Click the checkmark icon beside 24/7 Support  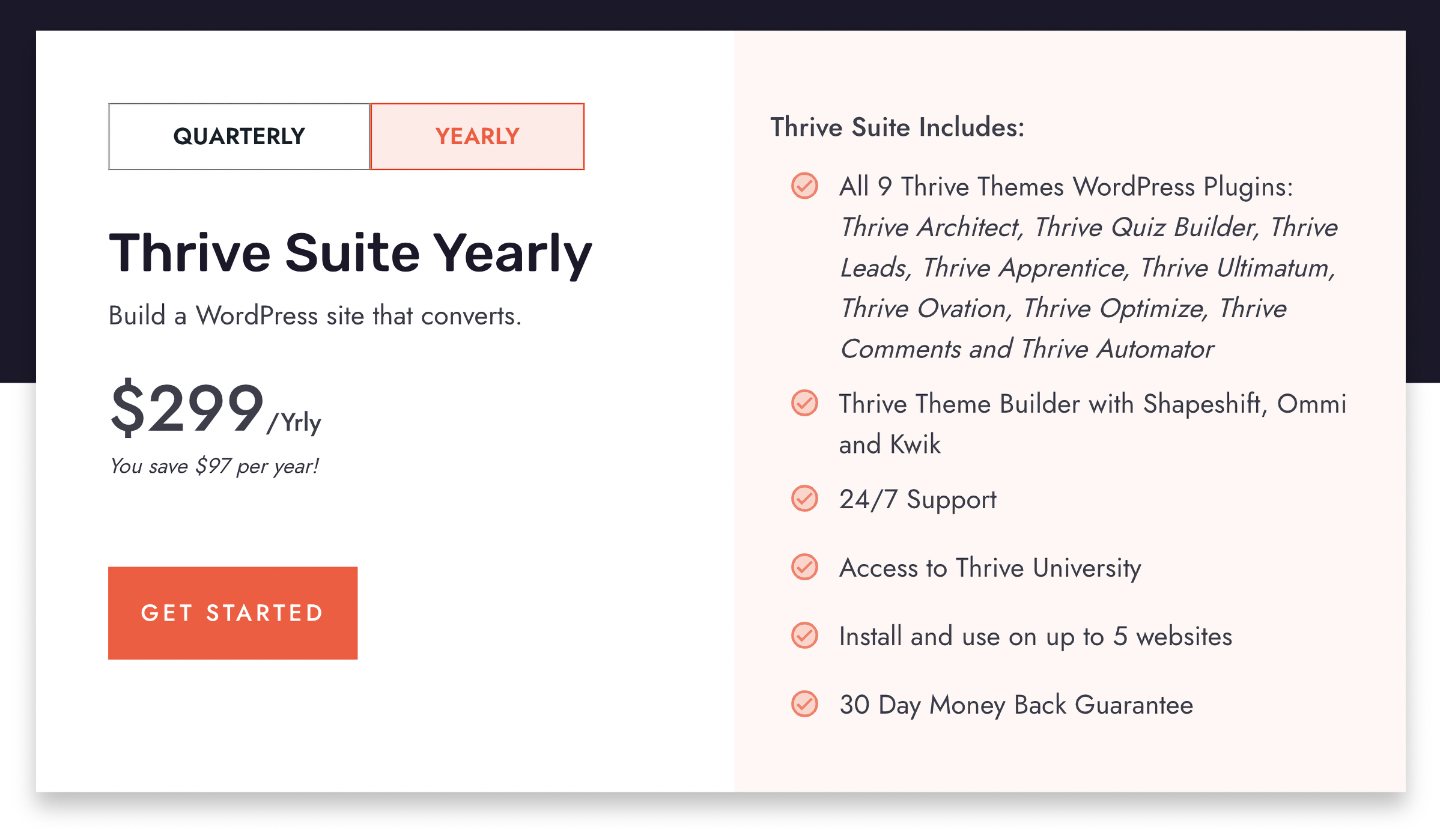click(805, 499)
